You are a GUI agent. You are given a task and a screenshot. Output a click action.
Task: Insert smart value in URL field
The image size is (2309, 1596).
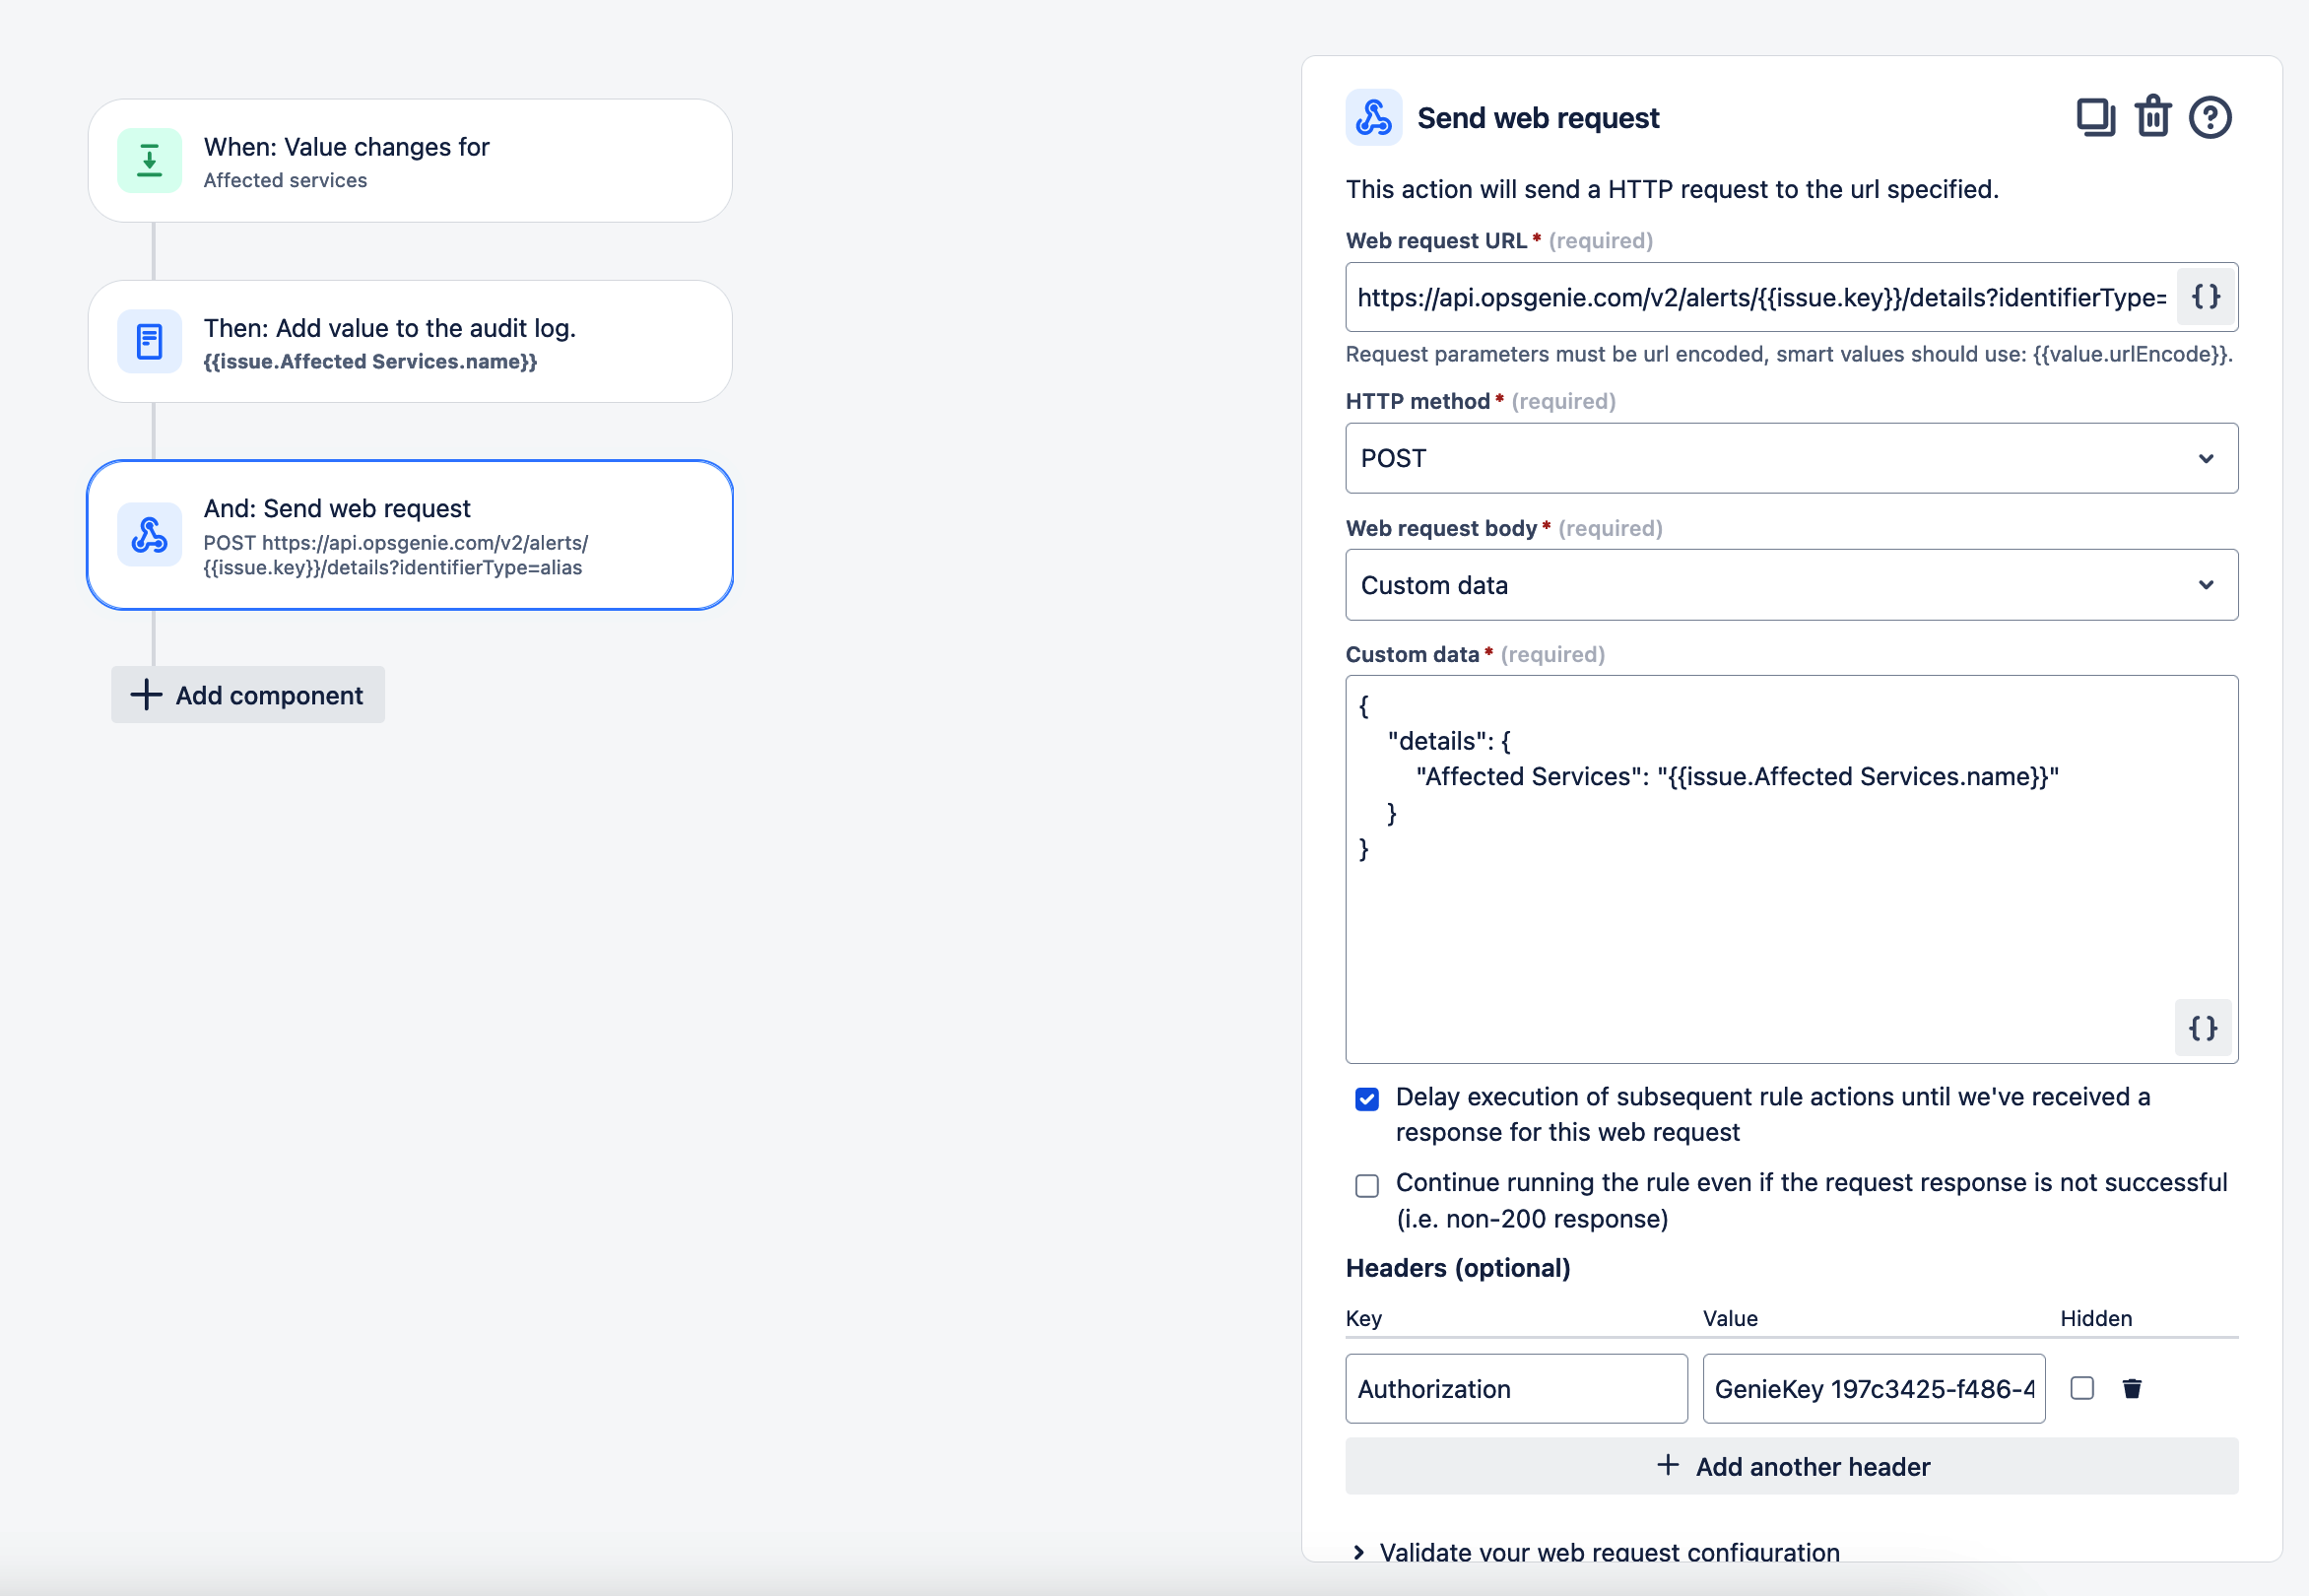coord(2205,297)
